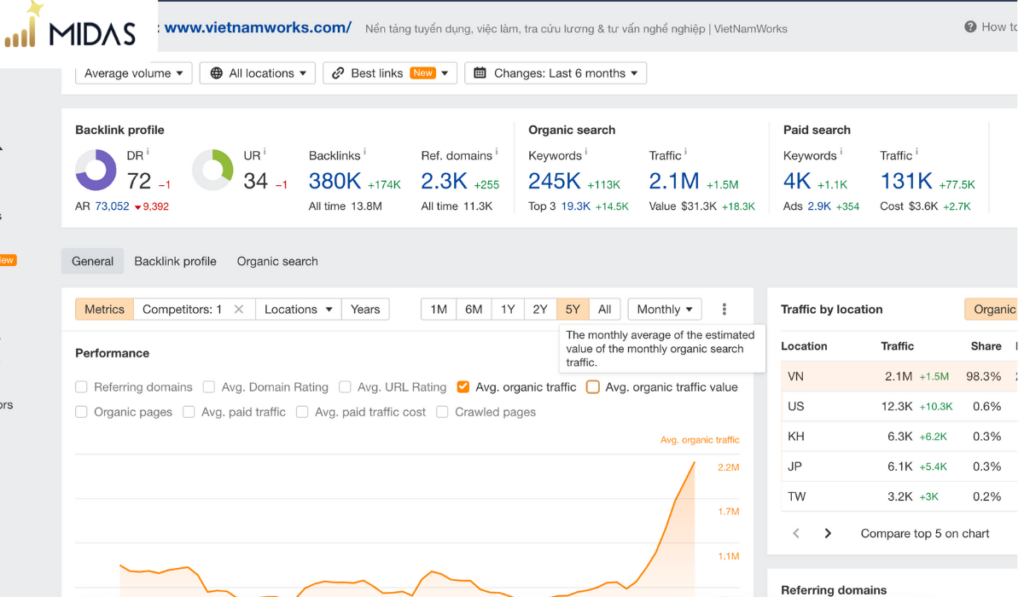Click the calendar icon beside Changes

[x=480, y=73]
